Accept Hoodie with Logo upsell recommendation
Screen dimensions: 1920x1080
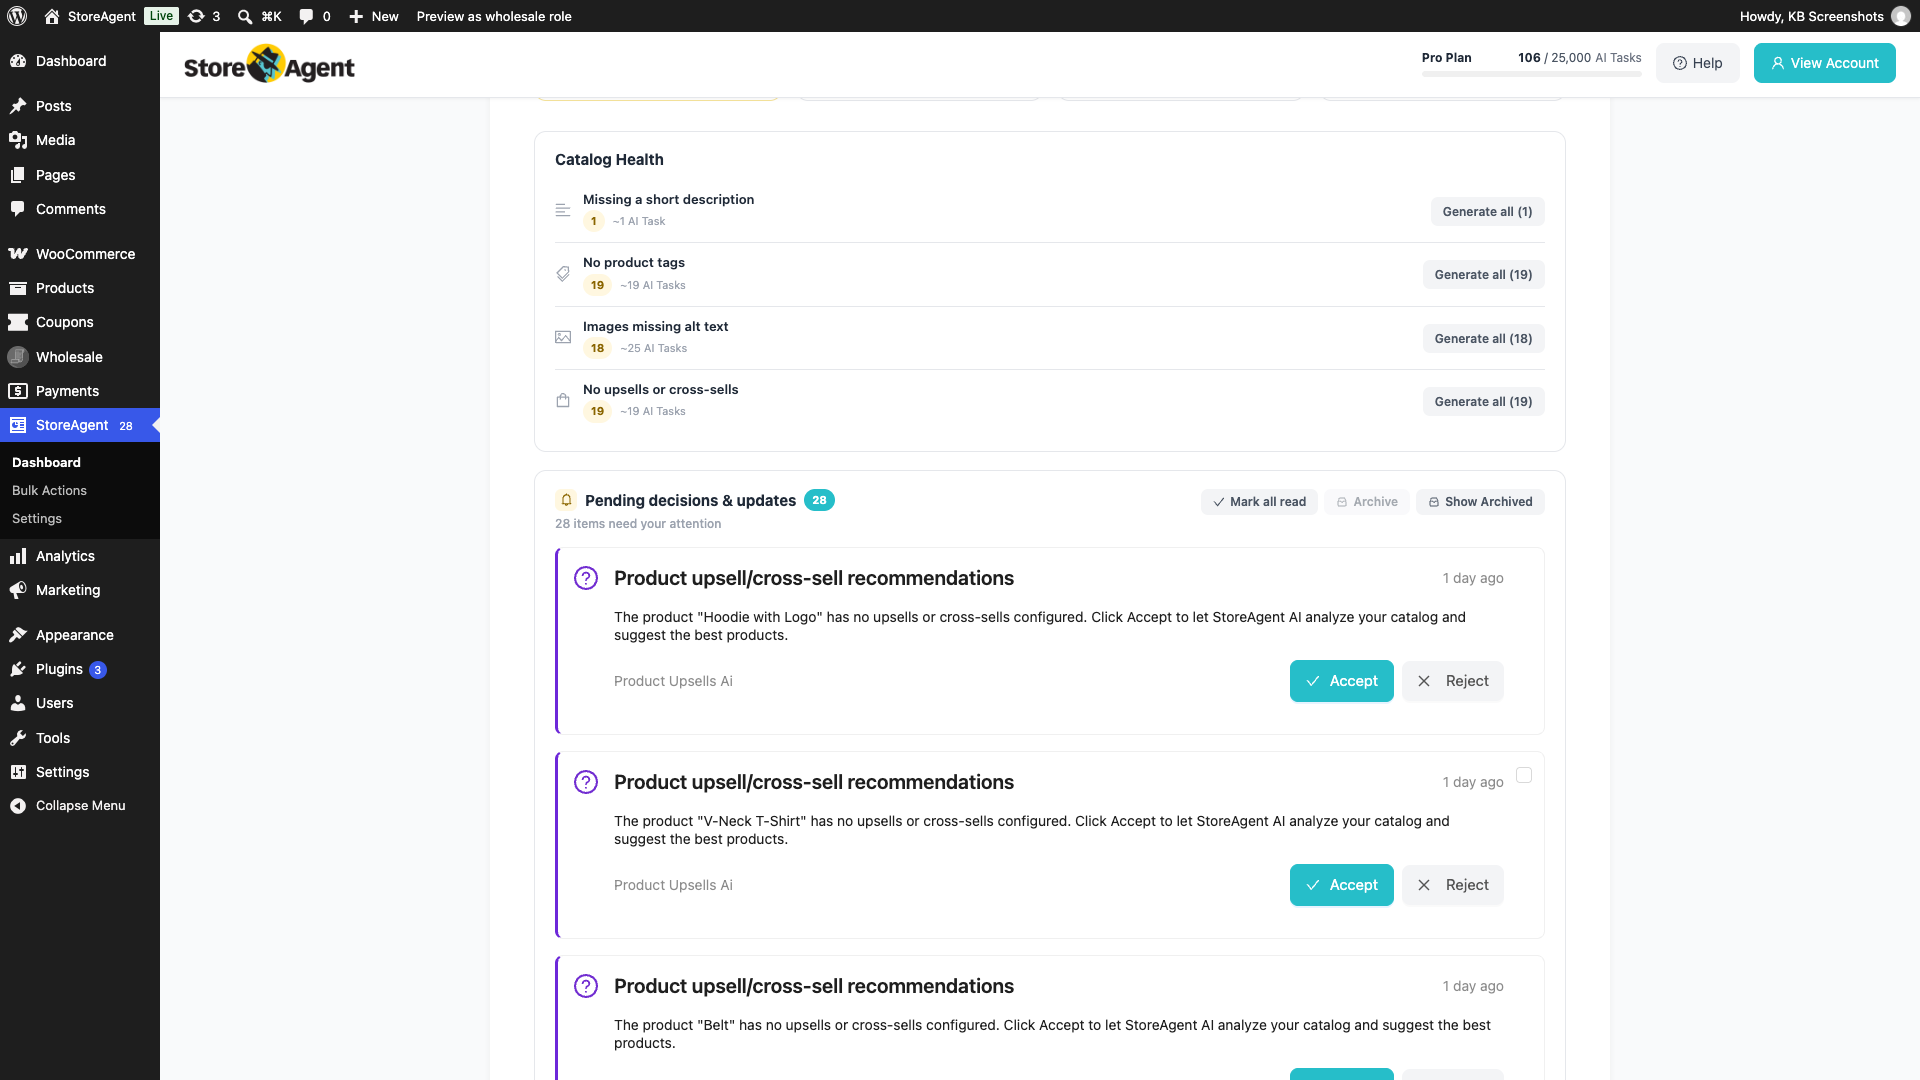1341,681
